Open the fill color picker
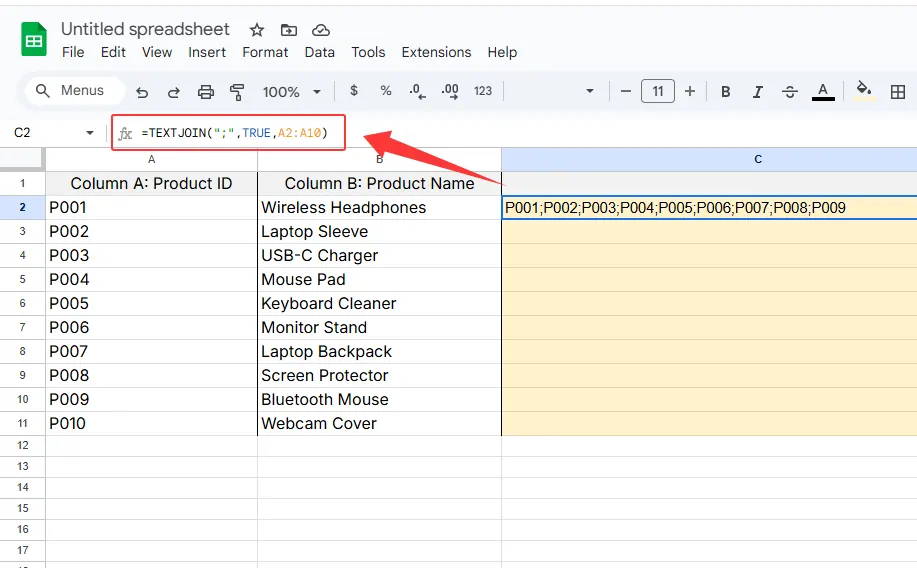 pyautogui.click(x=864, y=91)
